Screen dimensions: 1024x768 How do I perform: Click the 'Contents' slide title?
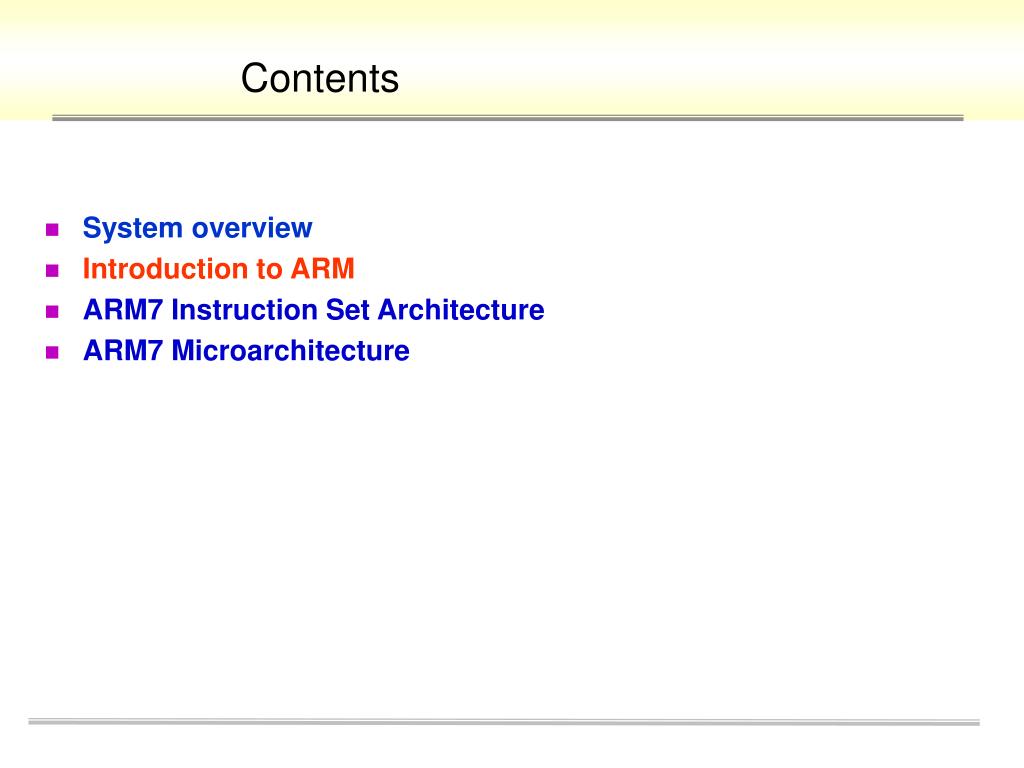pyautogui.click(x=319, y=78)
